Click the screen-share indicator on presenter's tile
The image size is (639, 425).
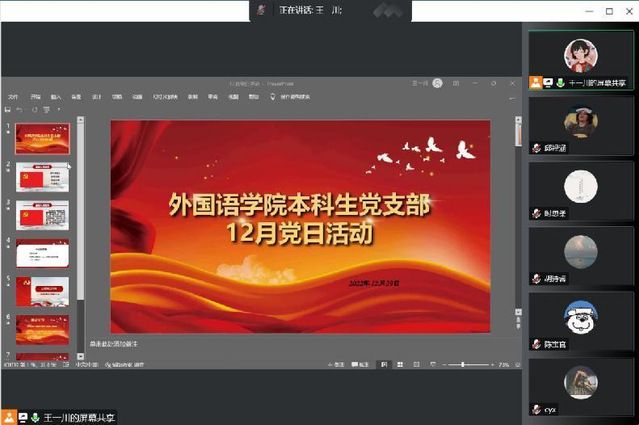click(x=548, y=82)
